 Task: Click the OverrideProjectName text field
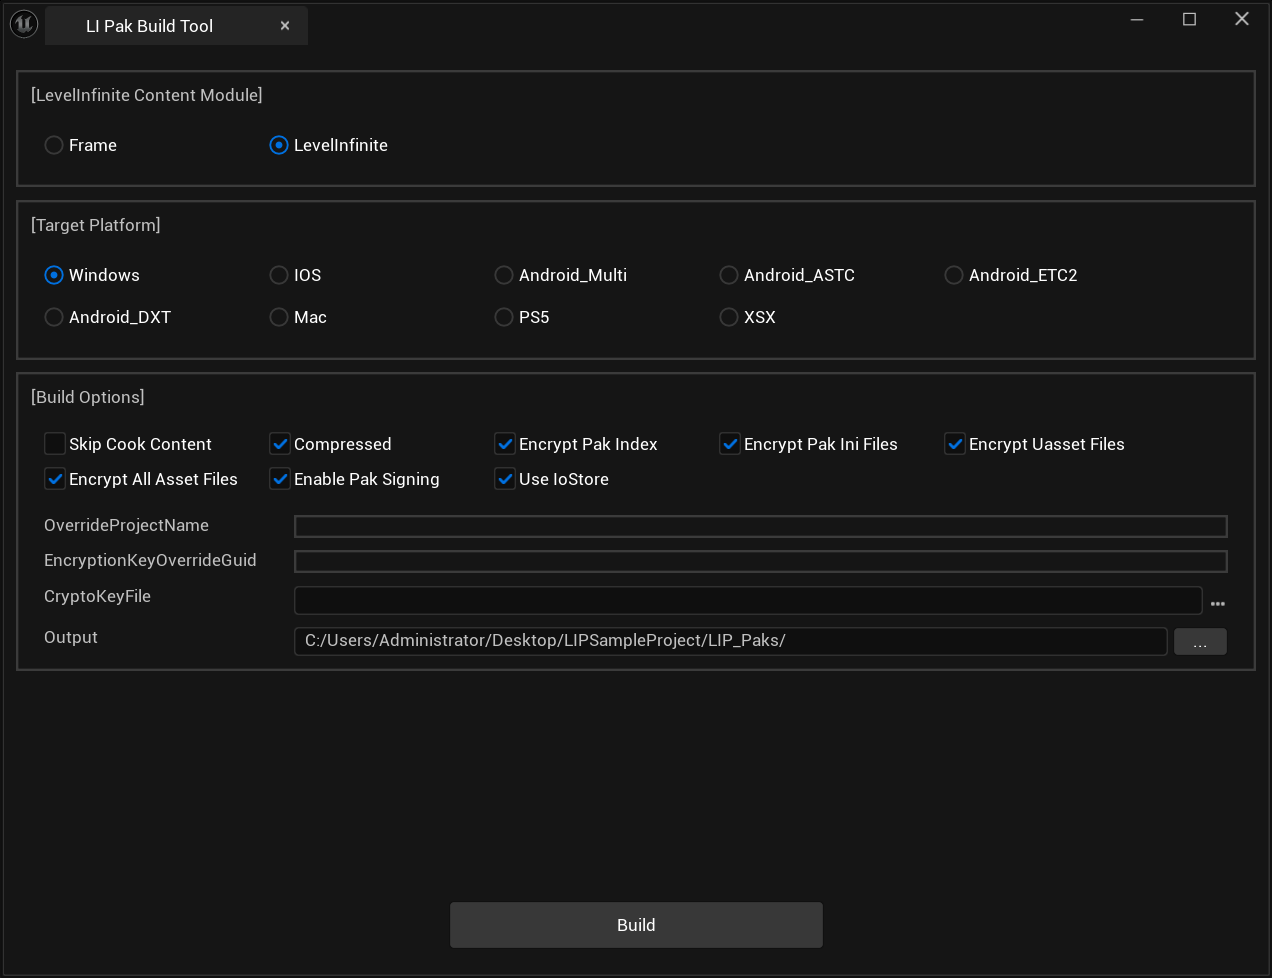pos(760,527)
